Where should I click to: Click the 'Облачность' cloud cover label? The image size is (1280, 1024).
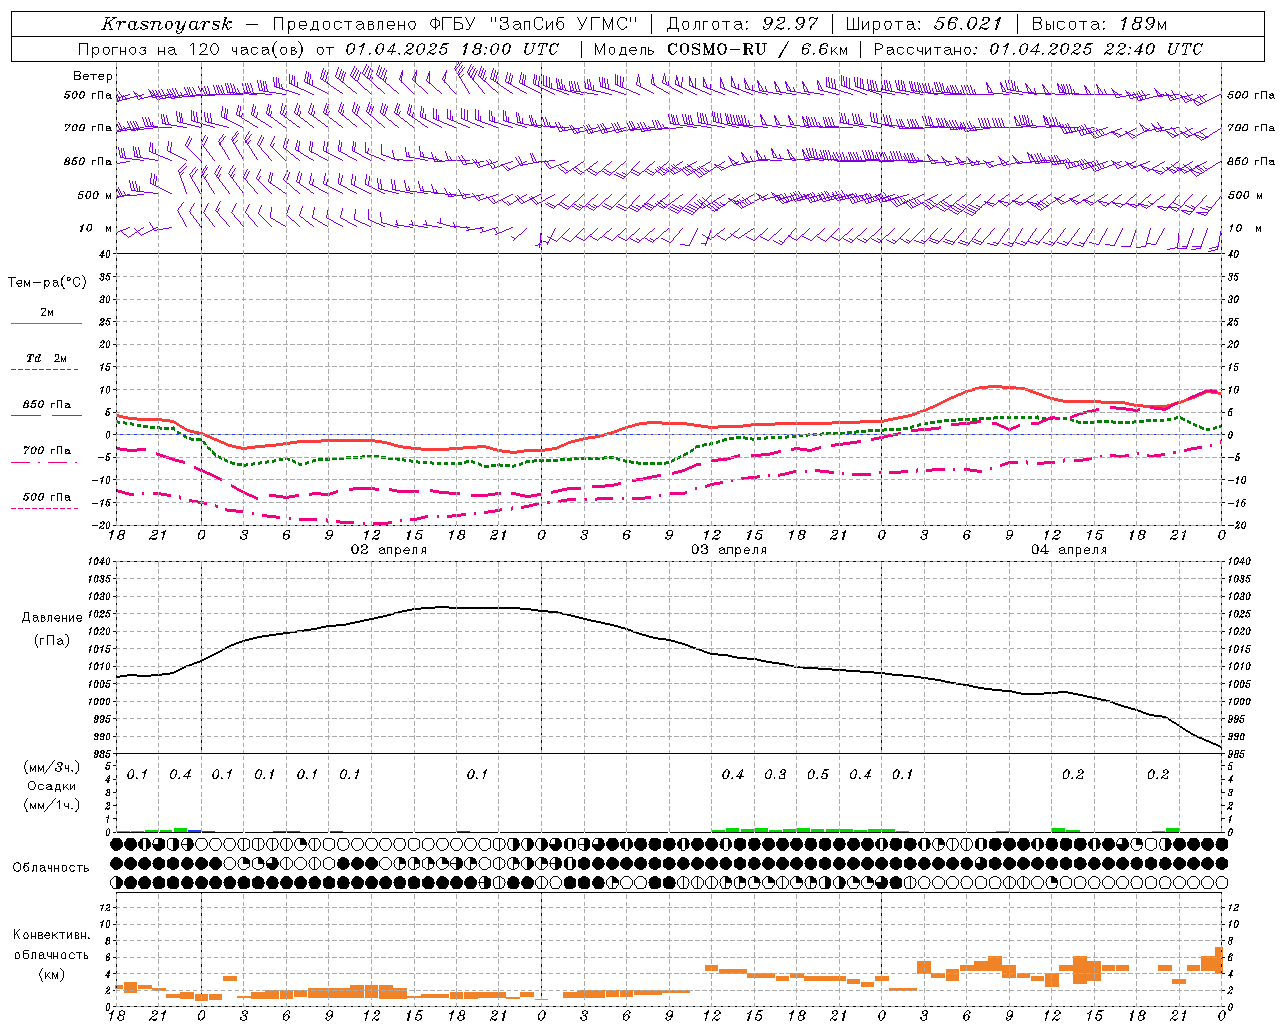[51, 868]
